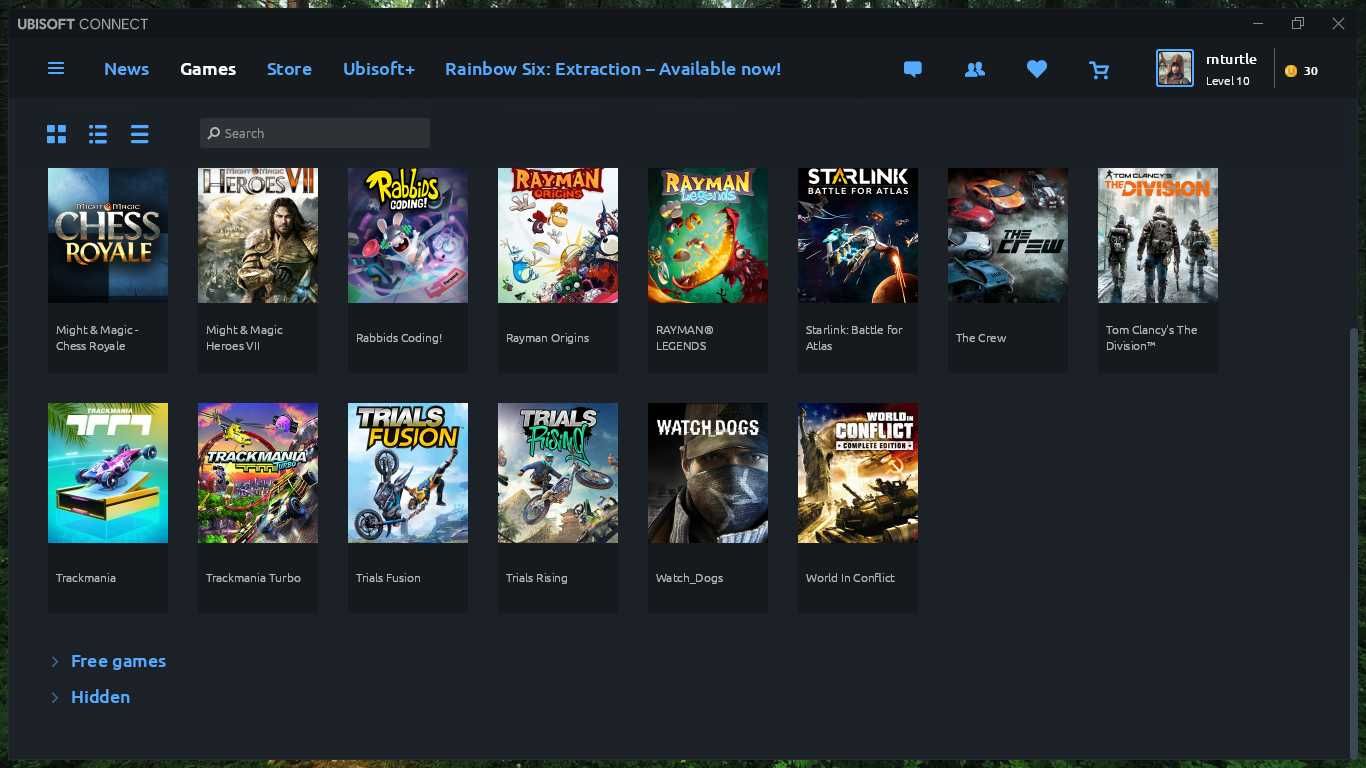Click the mturtle username text
This screenshot has width=1366, height=768.
click(x=1231, y=59)
